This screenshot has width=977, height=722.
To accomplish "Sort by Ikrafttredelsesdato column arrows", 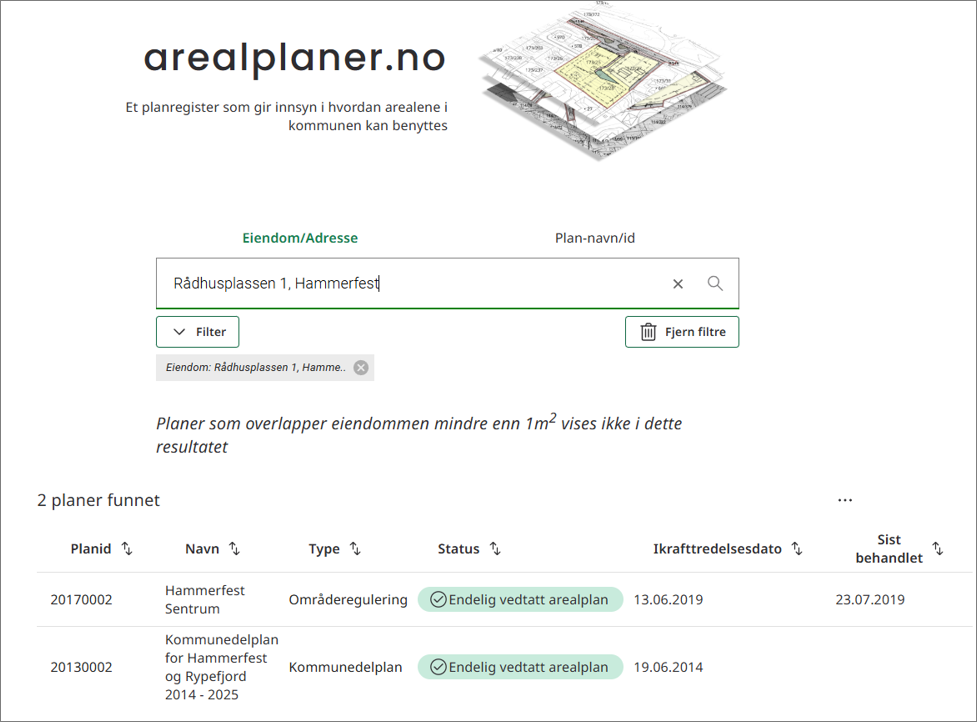I will [x=797, y=548].
